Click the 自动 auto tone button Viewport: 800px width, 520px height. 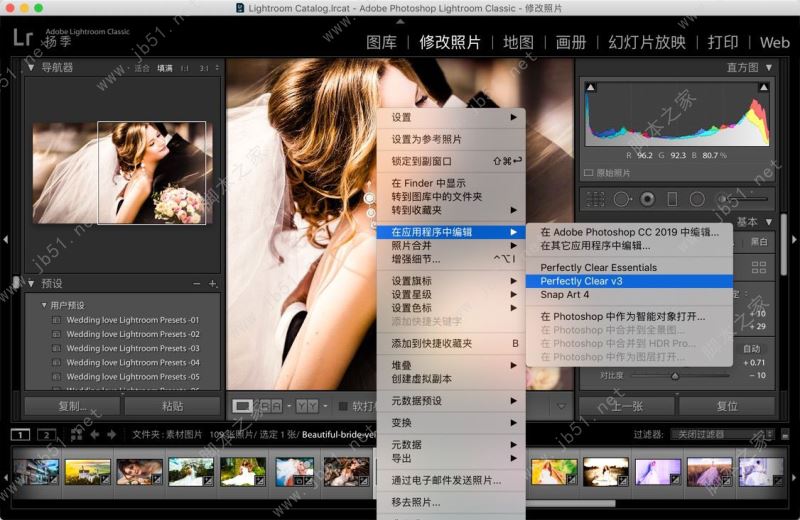coord(752,349)
